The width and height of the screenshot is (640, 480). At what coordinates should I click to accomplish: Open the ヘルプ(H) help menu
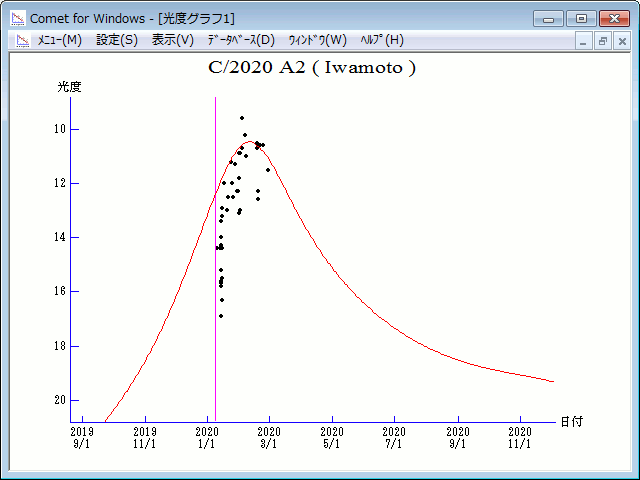click(382, 40)
